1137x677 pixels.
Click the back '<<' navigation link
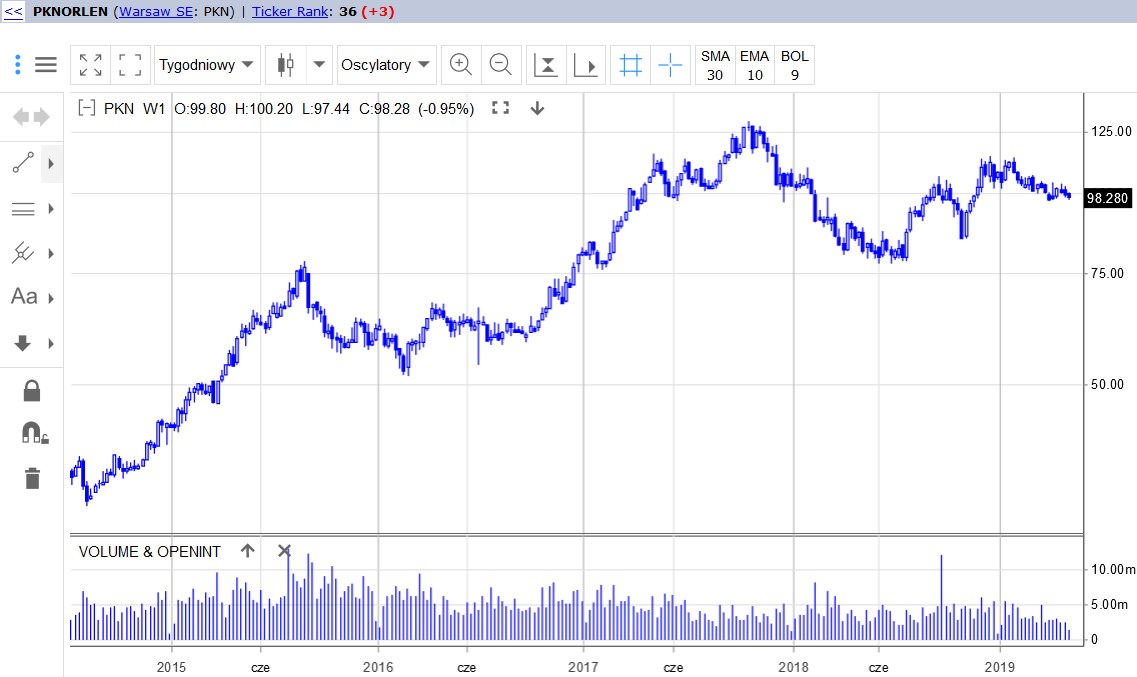13,12
